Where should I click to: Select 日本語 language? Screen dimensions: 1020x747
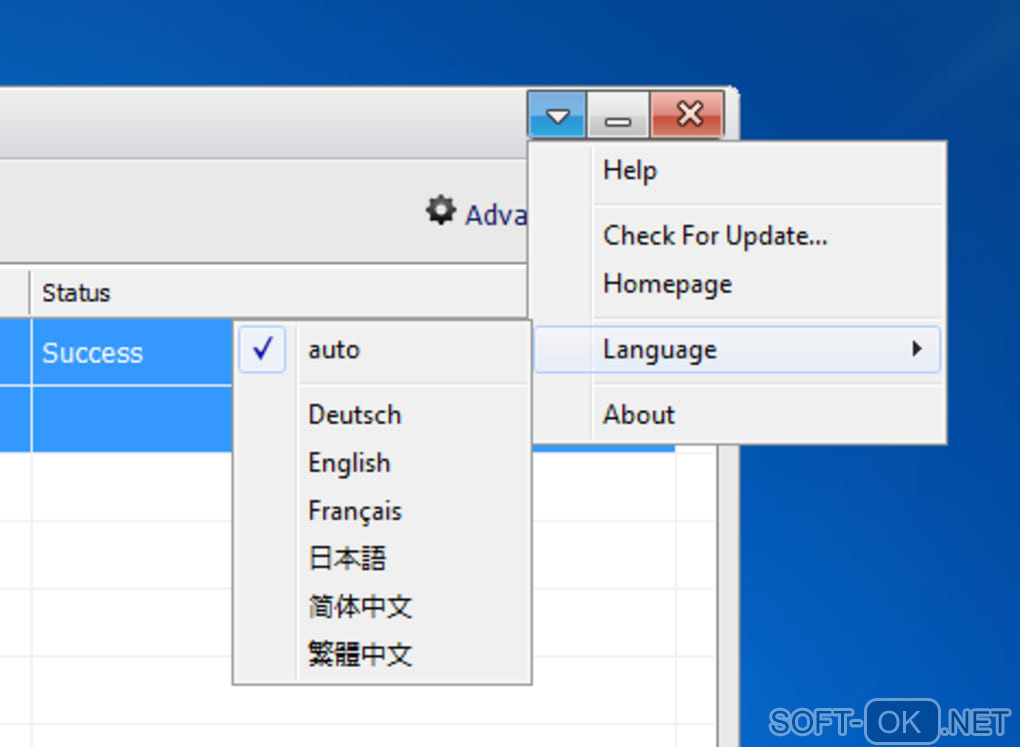[x=382, y=558]
